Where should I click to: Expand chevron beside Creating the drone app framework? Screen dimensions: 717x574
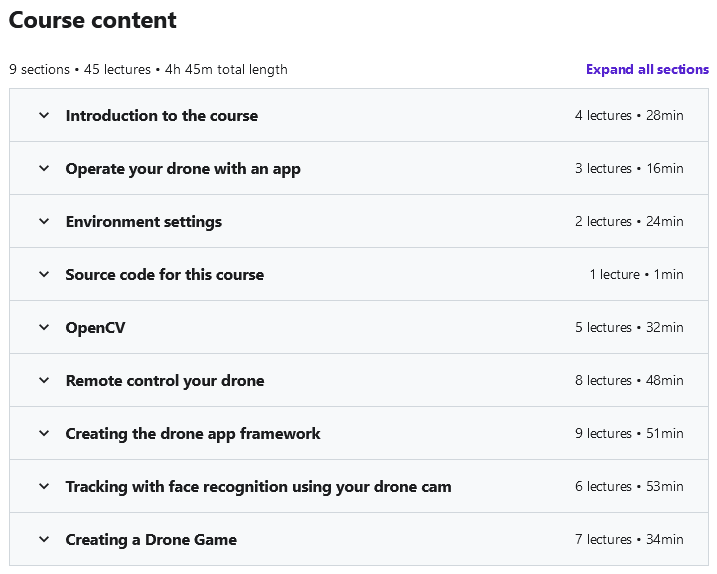[44, 433]
